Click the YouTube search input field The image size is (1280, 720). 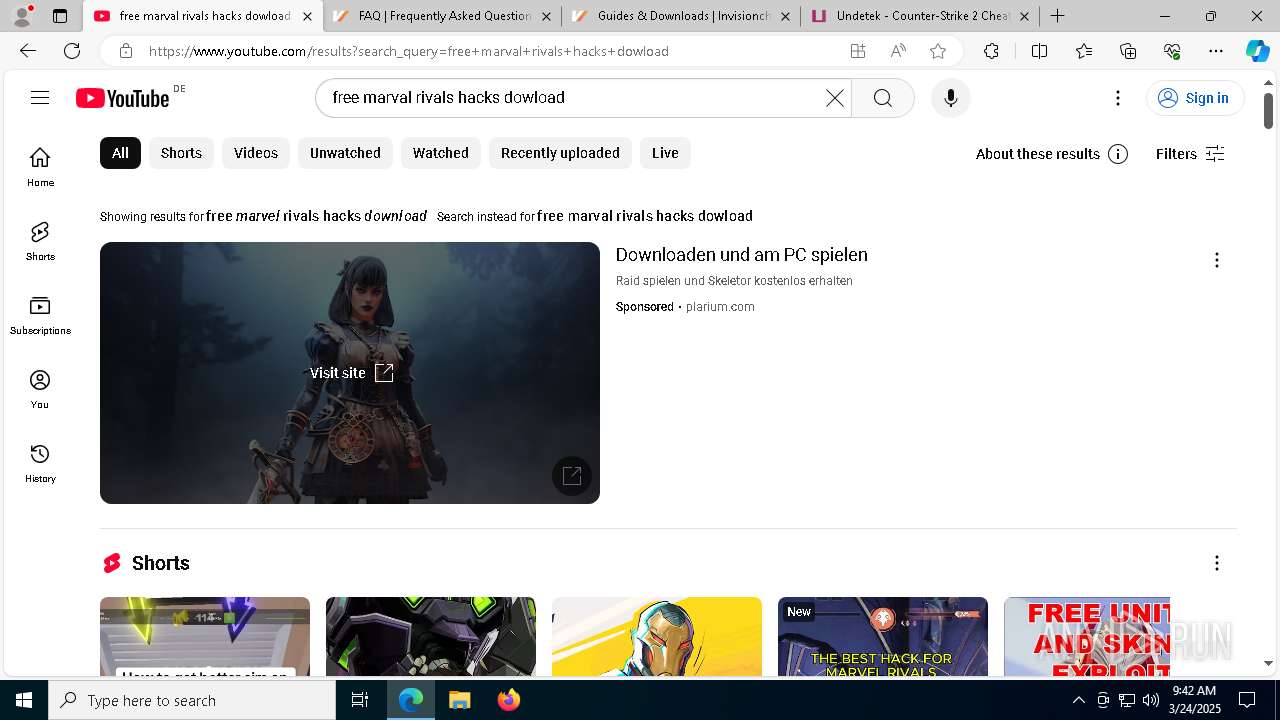[x=575, y=97]
